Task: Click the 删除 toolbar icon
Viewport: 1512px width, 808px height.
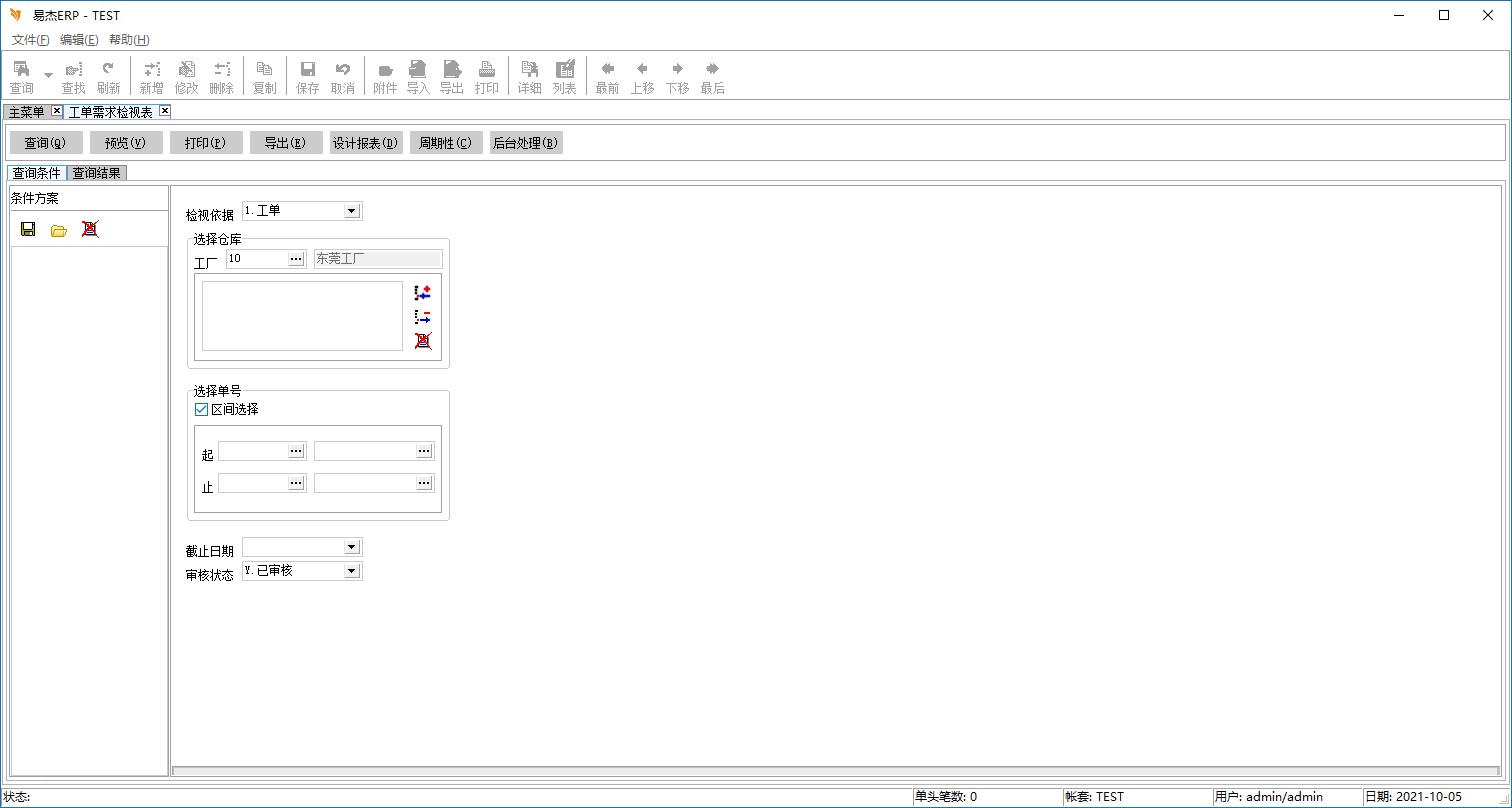Action: (221, 77)
